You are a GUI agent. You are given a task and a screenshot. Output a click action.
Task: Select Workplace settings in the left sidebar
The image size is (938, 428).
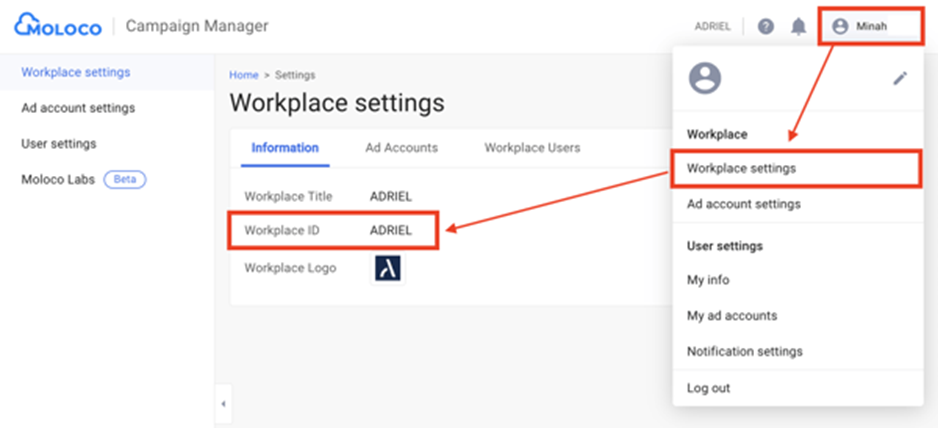point(76,72)
